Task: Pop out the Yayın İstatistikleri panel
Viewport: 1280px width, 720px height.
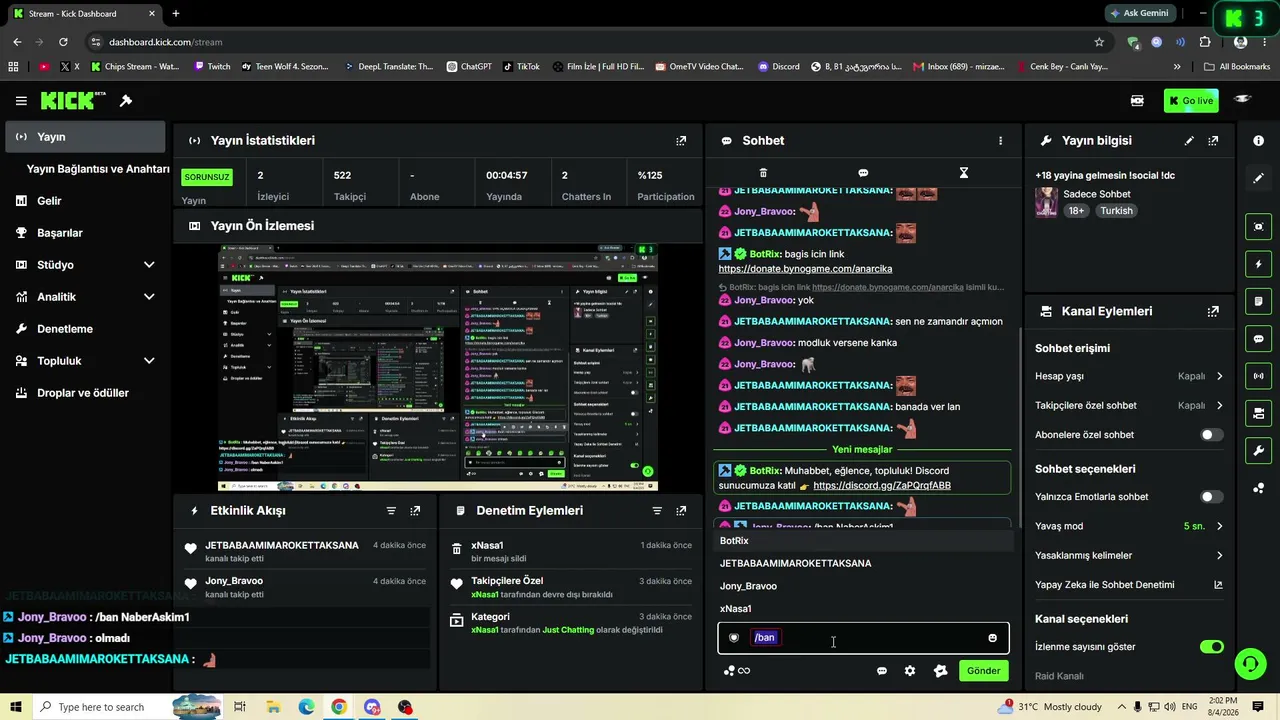Action: [x=681, y=141]
